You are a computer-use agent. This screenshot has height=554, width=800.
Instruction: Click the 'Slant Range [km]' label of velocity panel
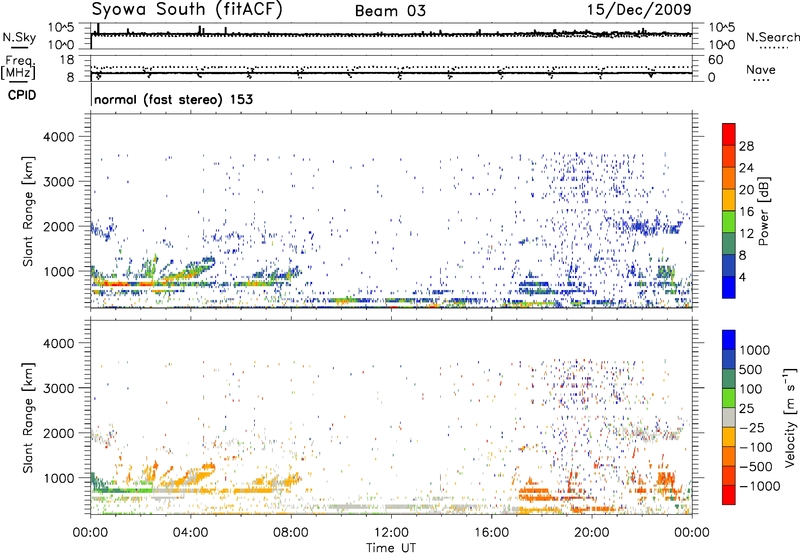coord(28,417)
